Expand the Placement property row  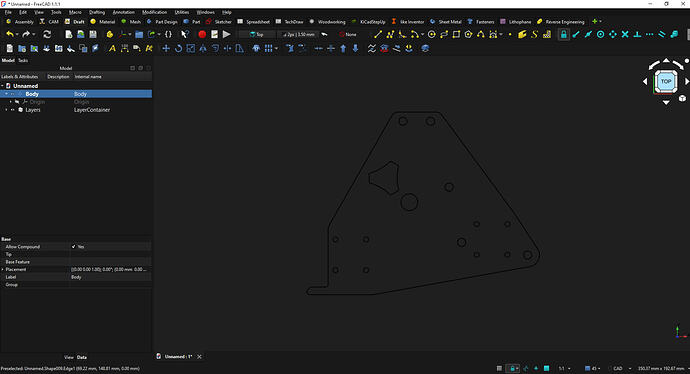(3, 269)
